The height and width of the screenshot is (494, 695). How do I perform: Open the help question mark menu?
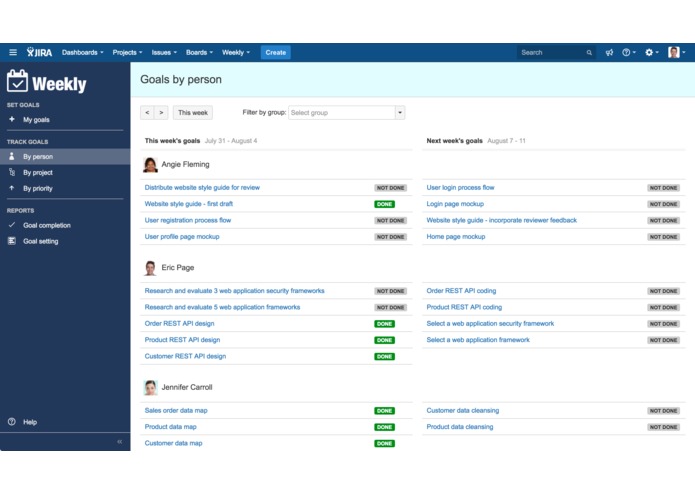[x=629, y=52]
